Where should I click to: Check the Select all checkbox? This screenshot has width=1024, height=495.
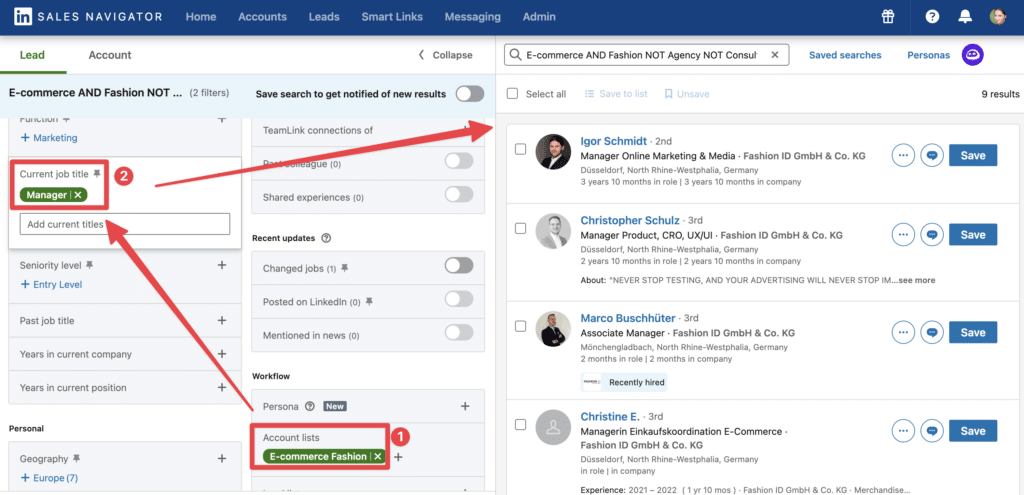513,93
